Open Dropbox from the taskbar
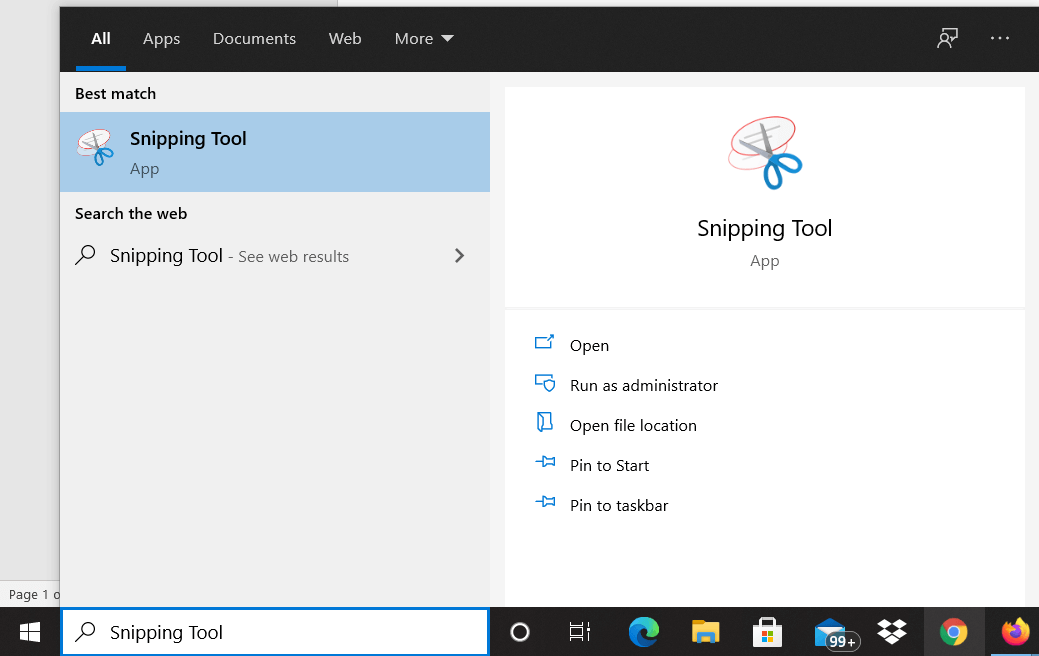The image size is (1039, 656). tap(892, 632)
